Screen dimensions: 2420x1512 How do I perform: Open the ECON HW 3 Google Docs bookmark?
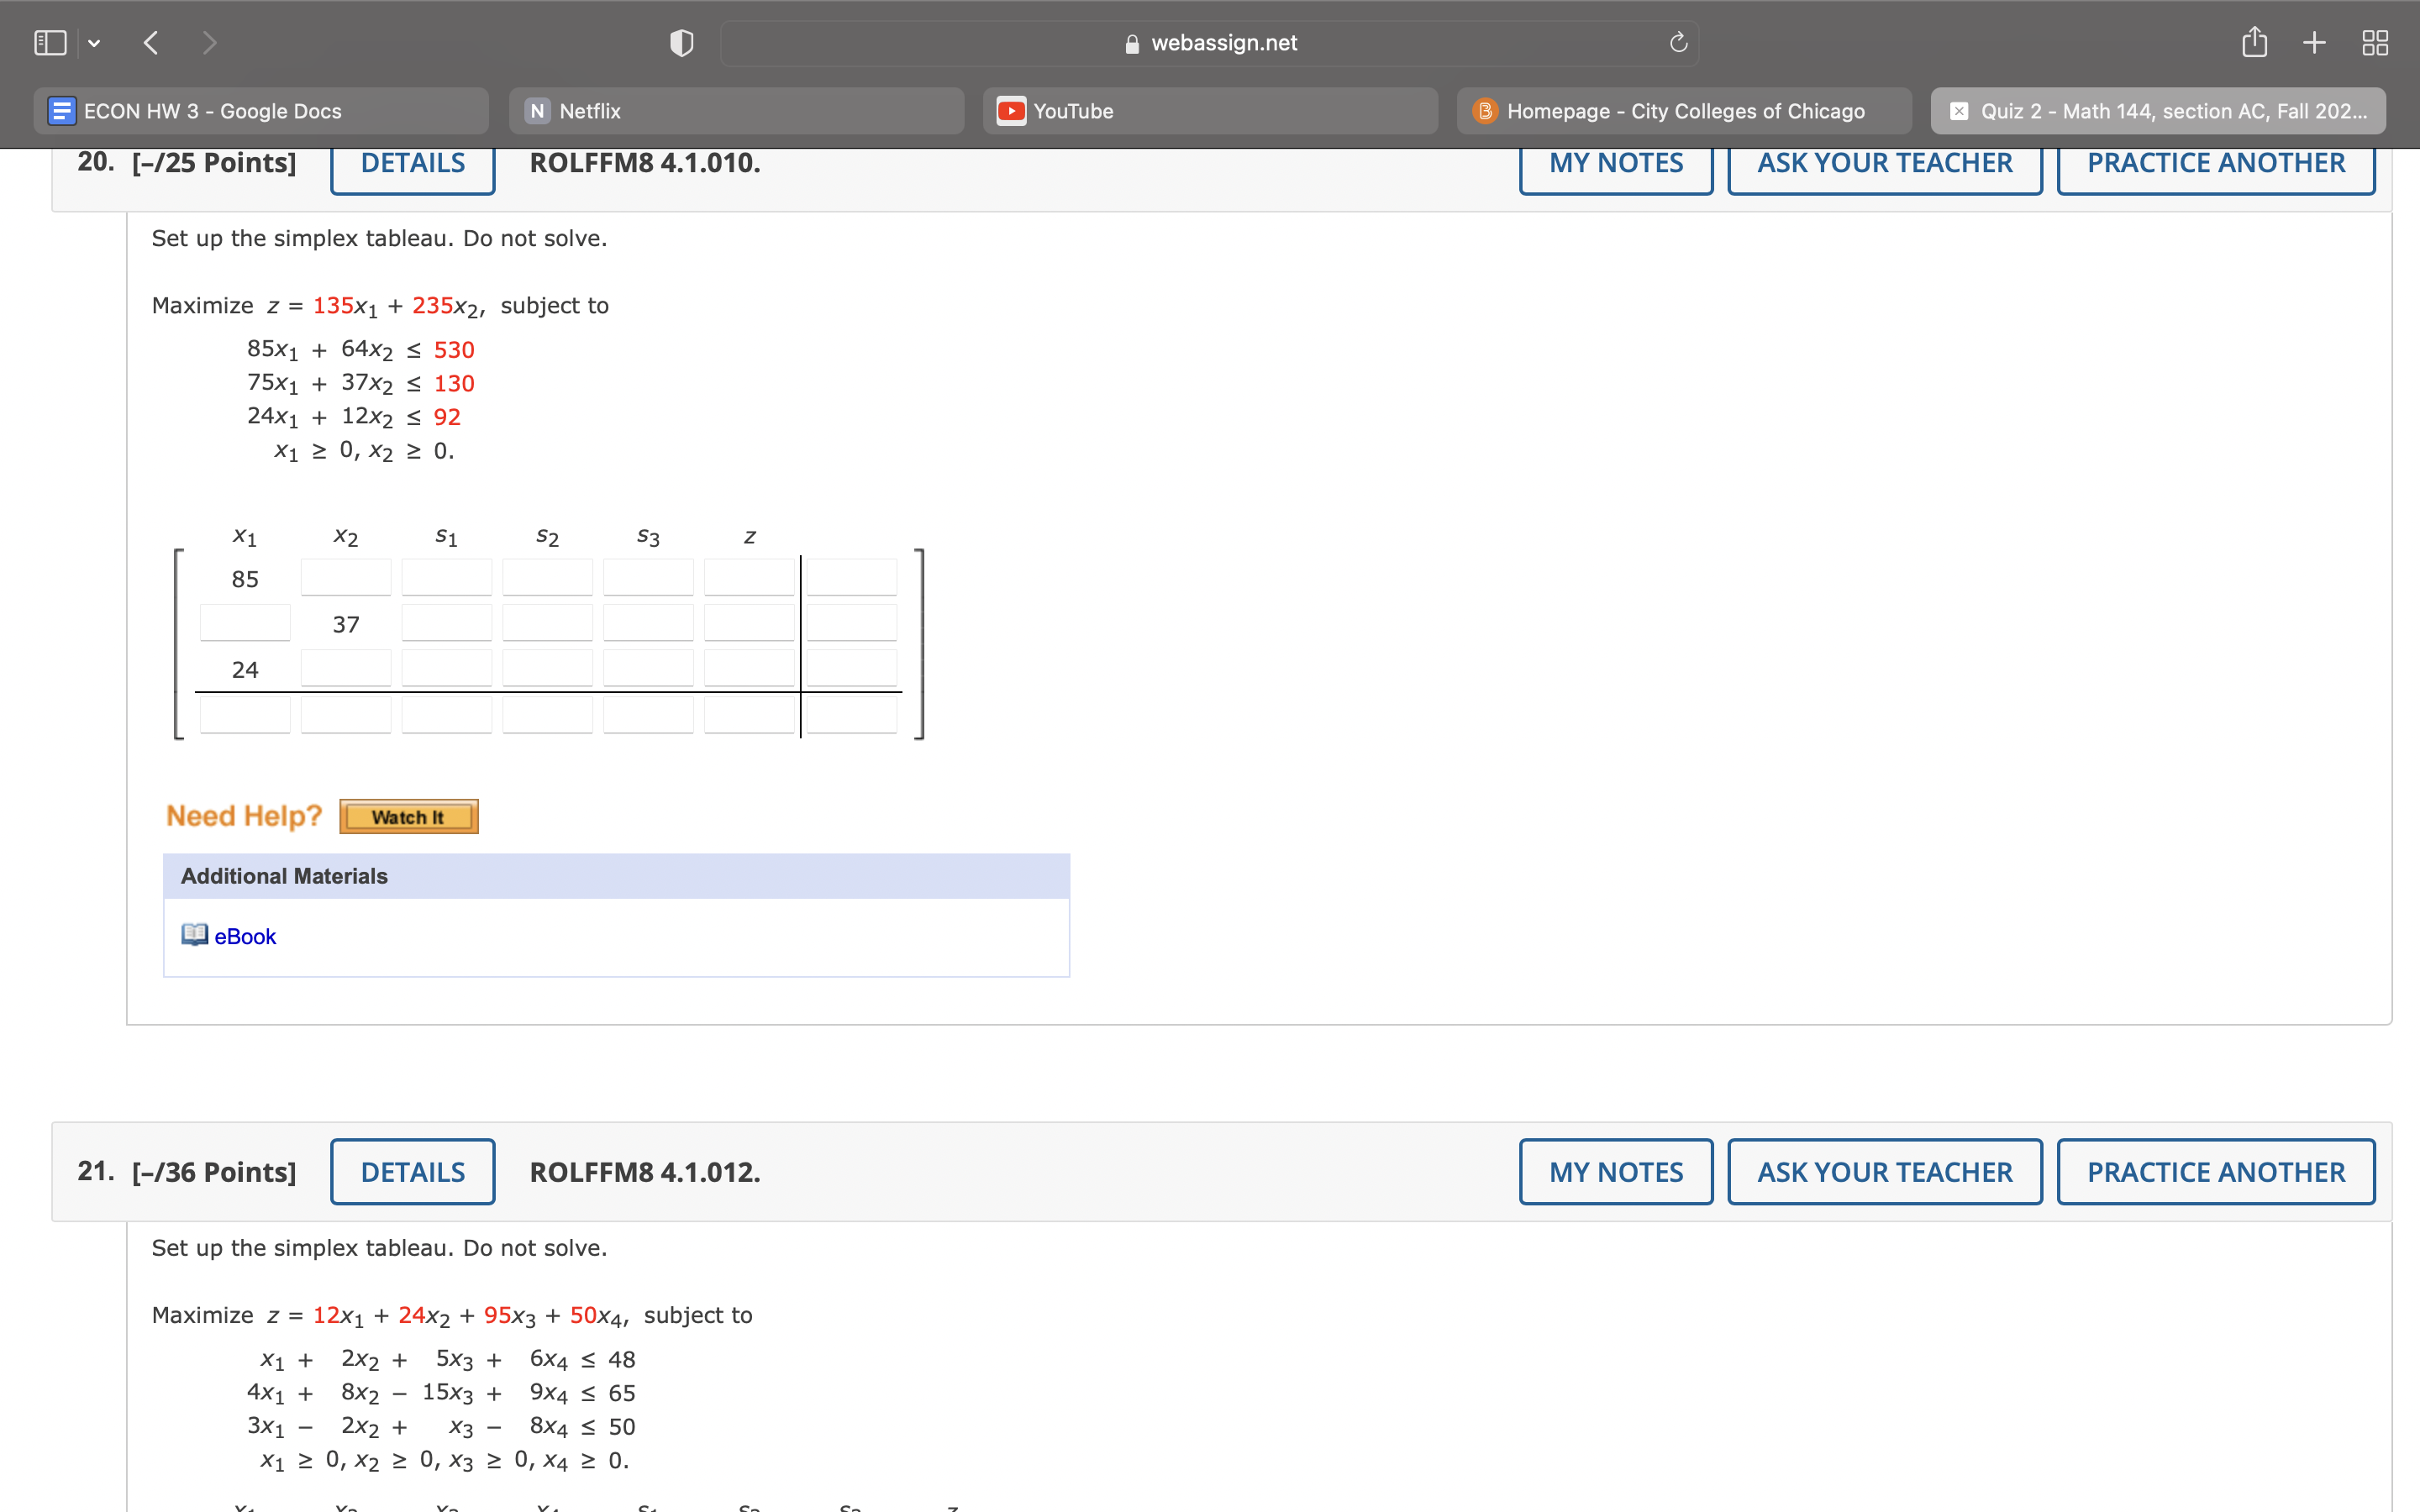(x=260, y=111)
